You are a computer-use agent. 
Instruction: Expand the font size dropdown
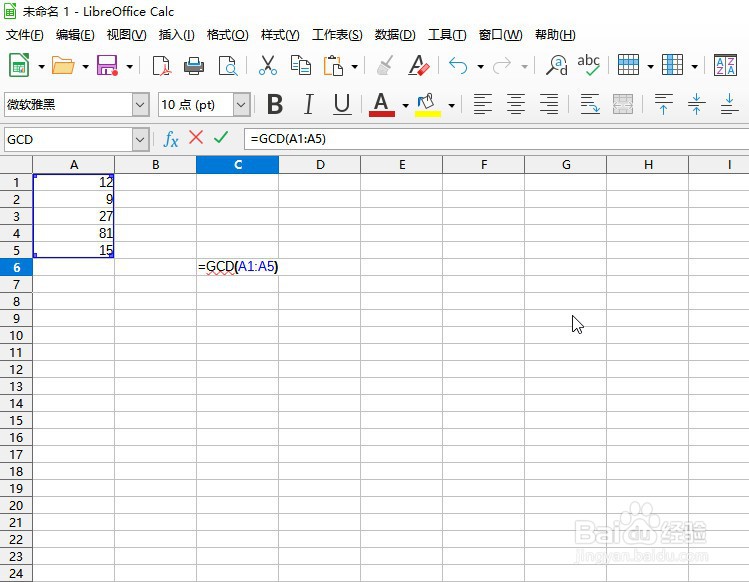[242, 105]
